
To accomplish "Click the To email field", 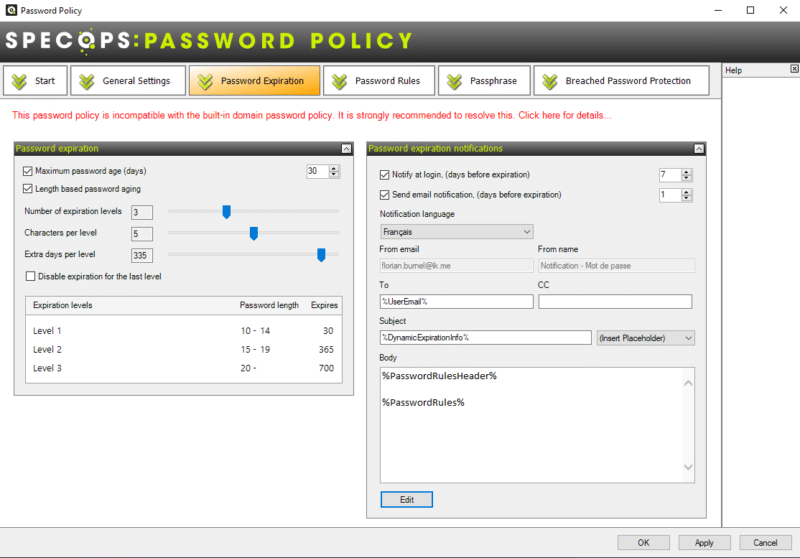I will pos(457,301).
